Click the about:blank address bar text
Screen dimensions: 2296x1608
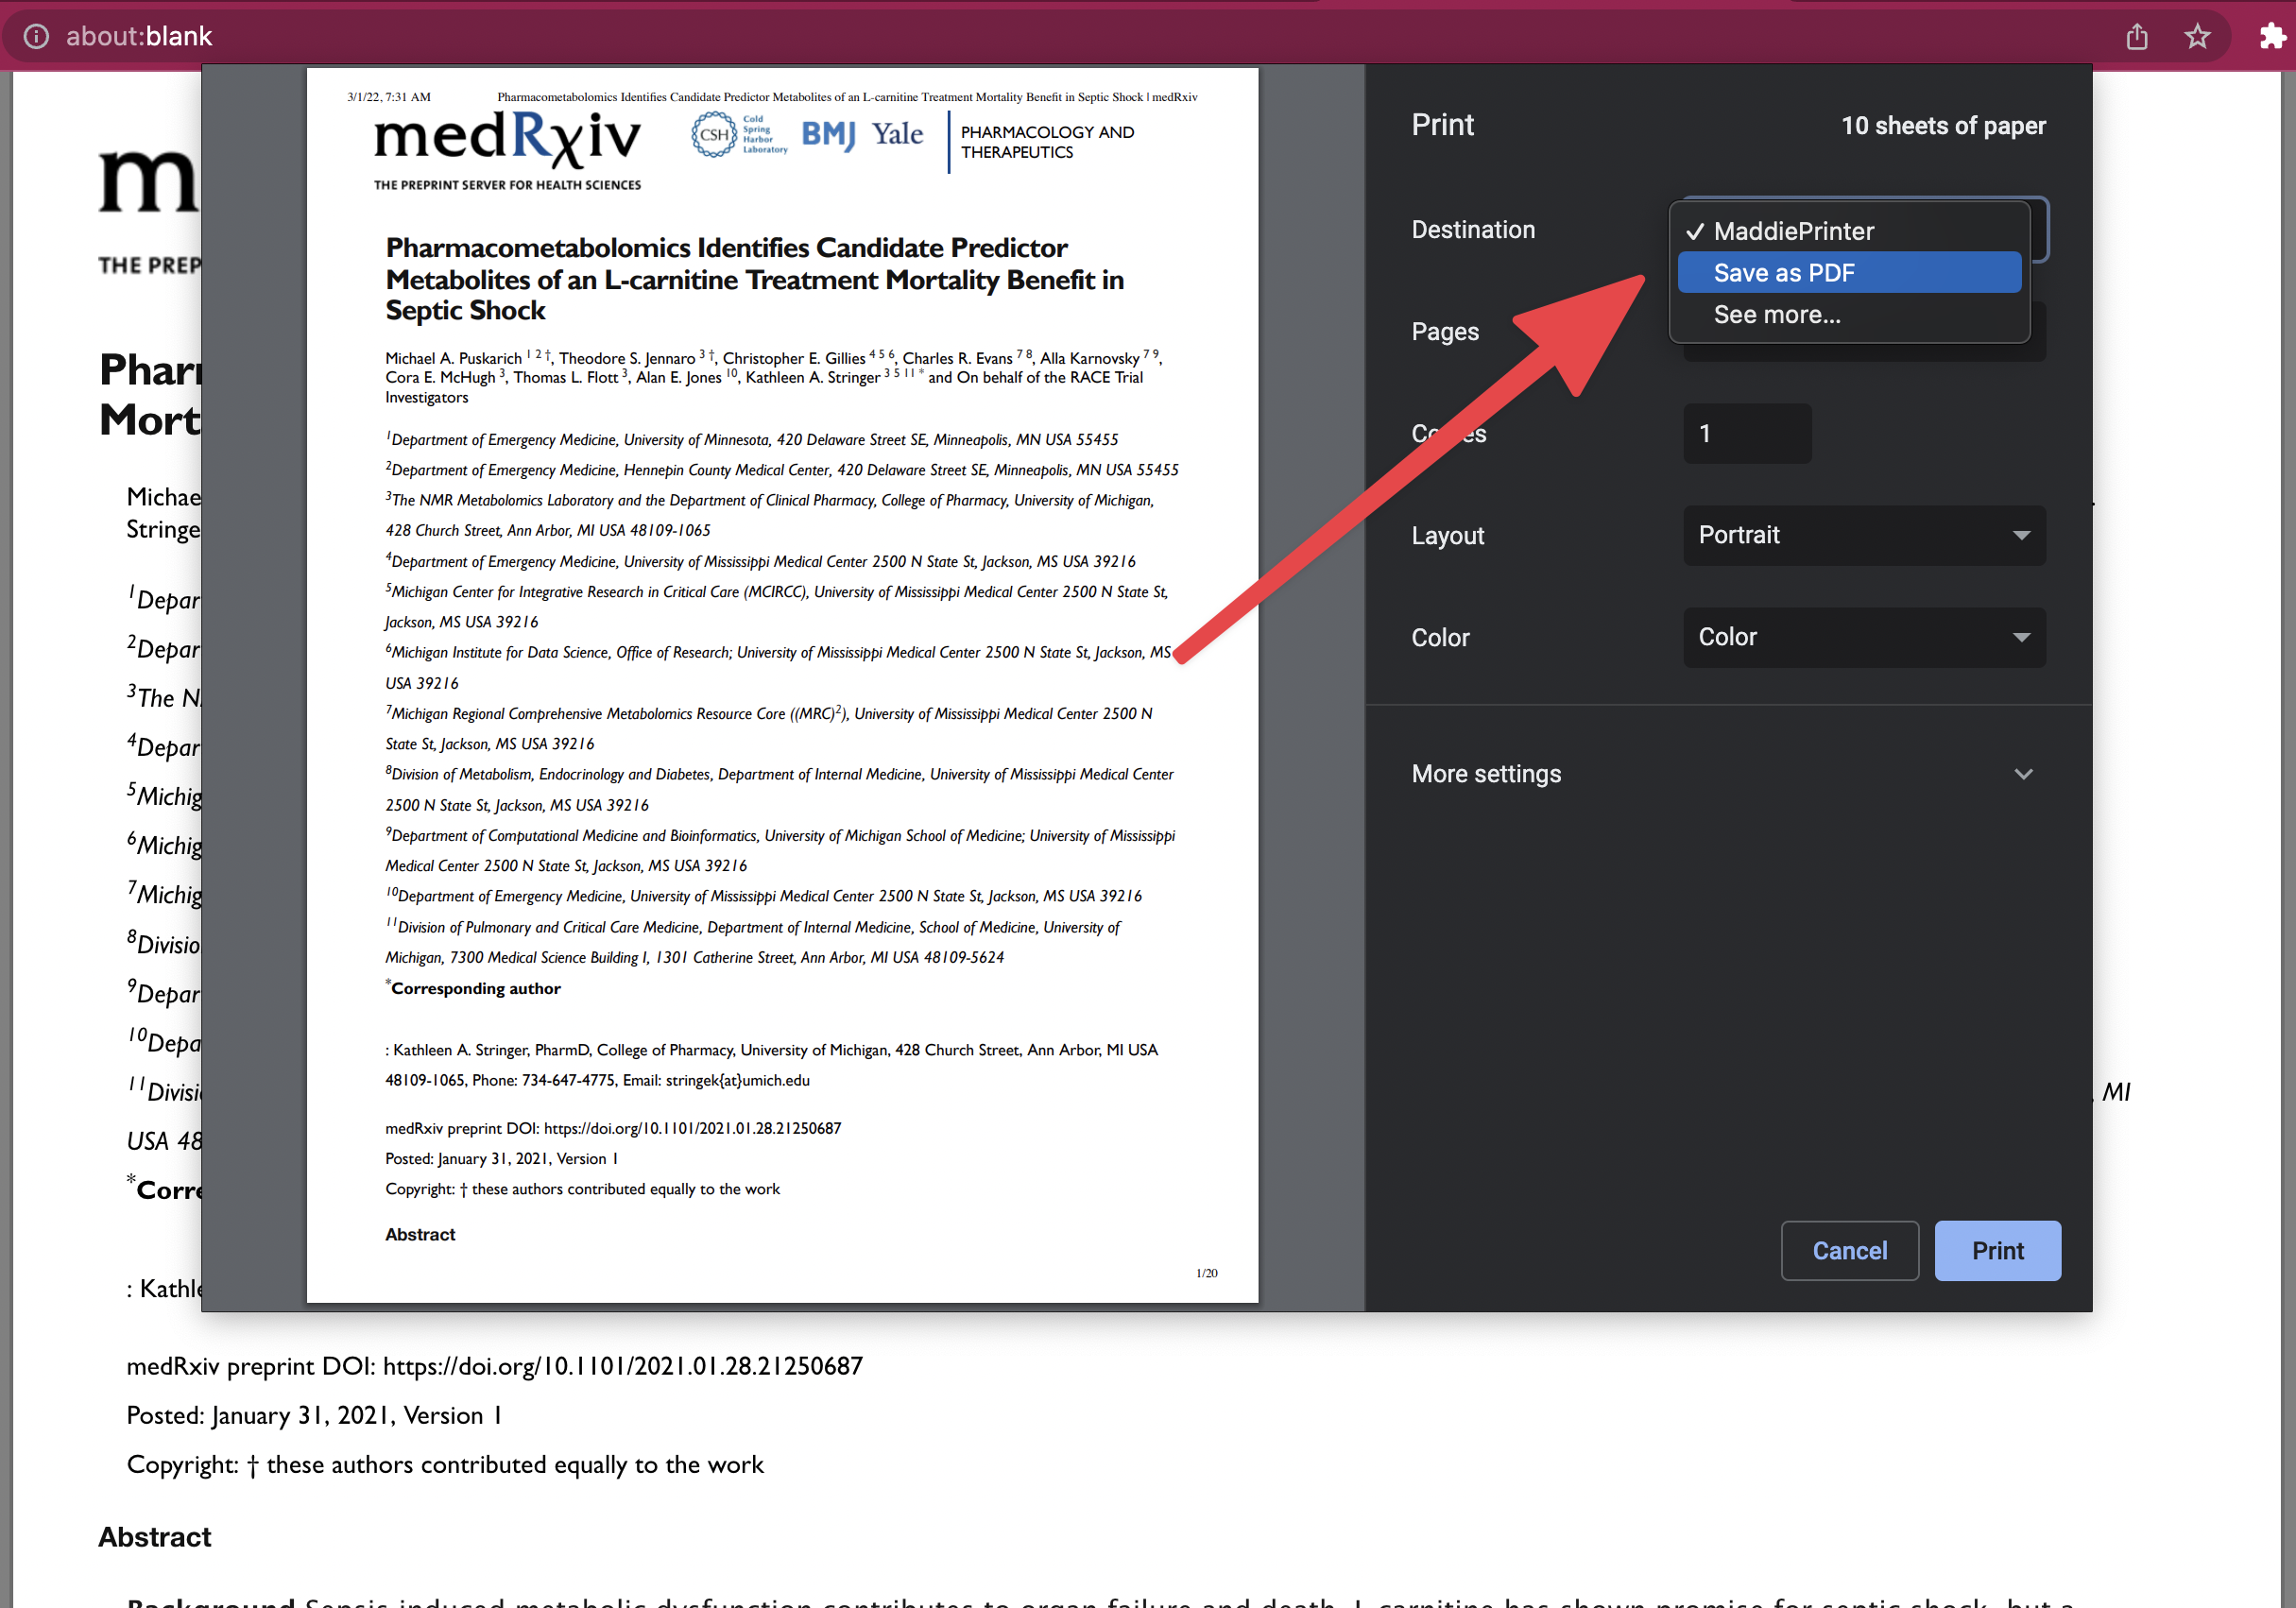click(139, 36)
